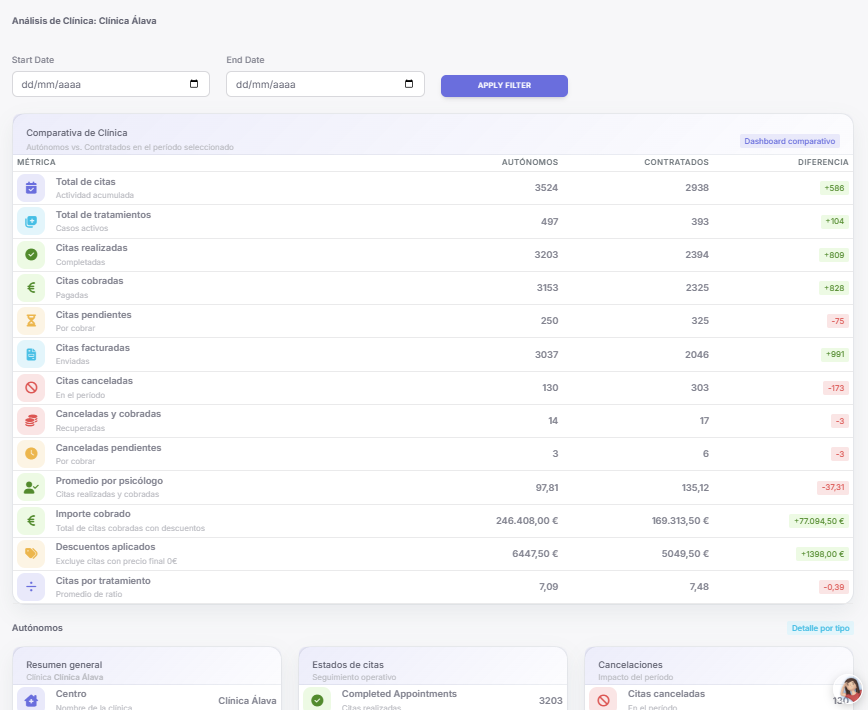Click the Promedio por psicólogo person icon
Image resolution: width=868 pixels, height=710 pixels.
(x=31, y=487)
